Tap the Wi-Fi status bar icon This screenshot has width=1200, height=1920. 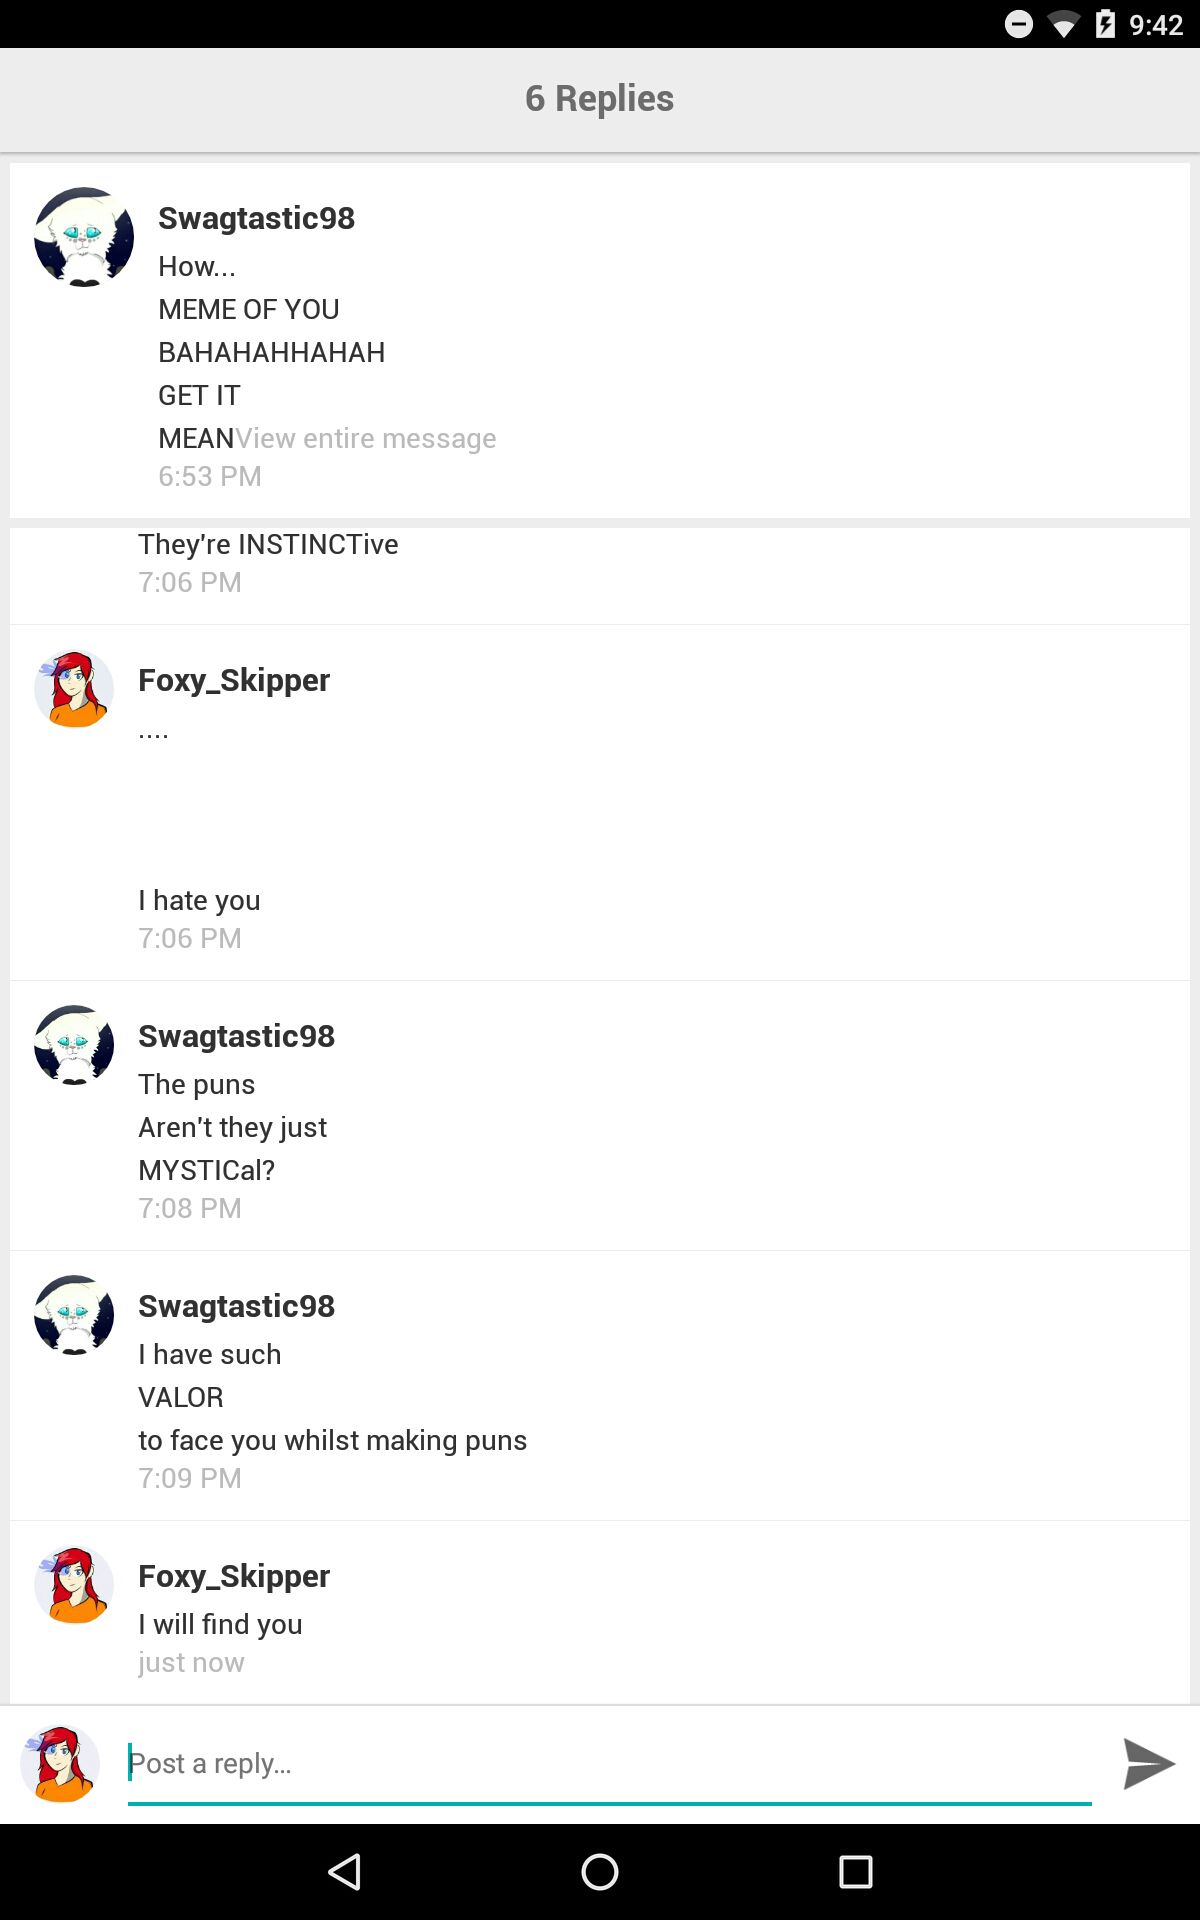tap(1063, 24)
